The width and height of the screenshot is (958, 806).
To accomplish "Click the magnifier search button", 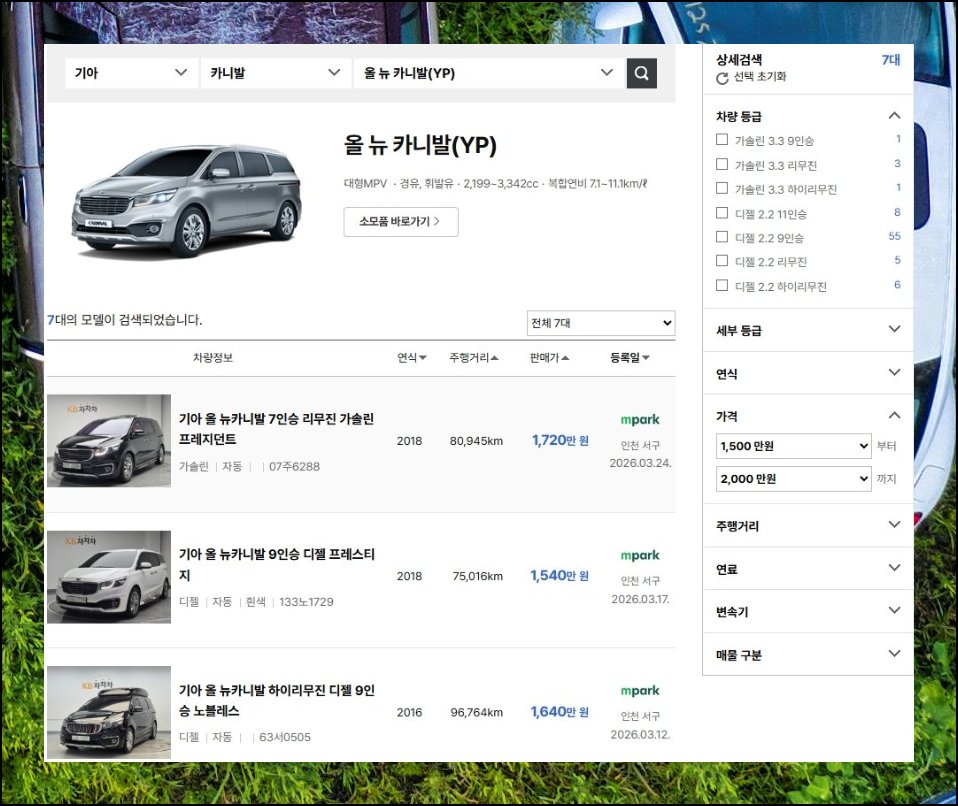I will point(642,73).
